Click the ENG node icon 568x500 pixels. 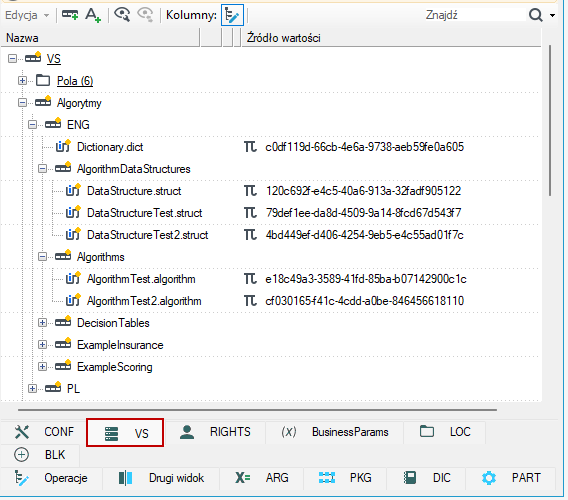(x=53, y=124)
